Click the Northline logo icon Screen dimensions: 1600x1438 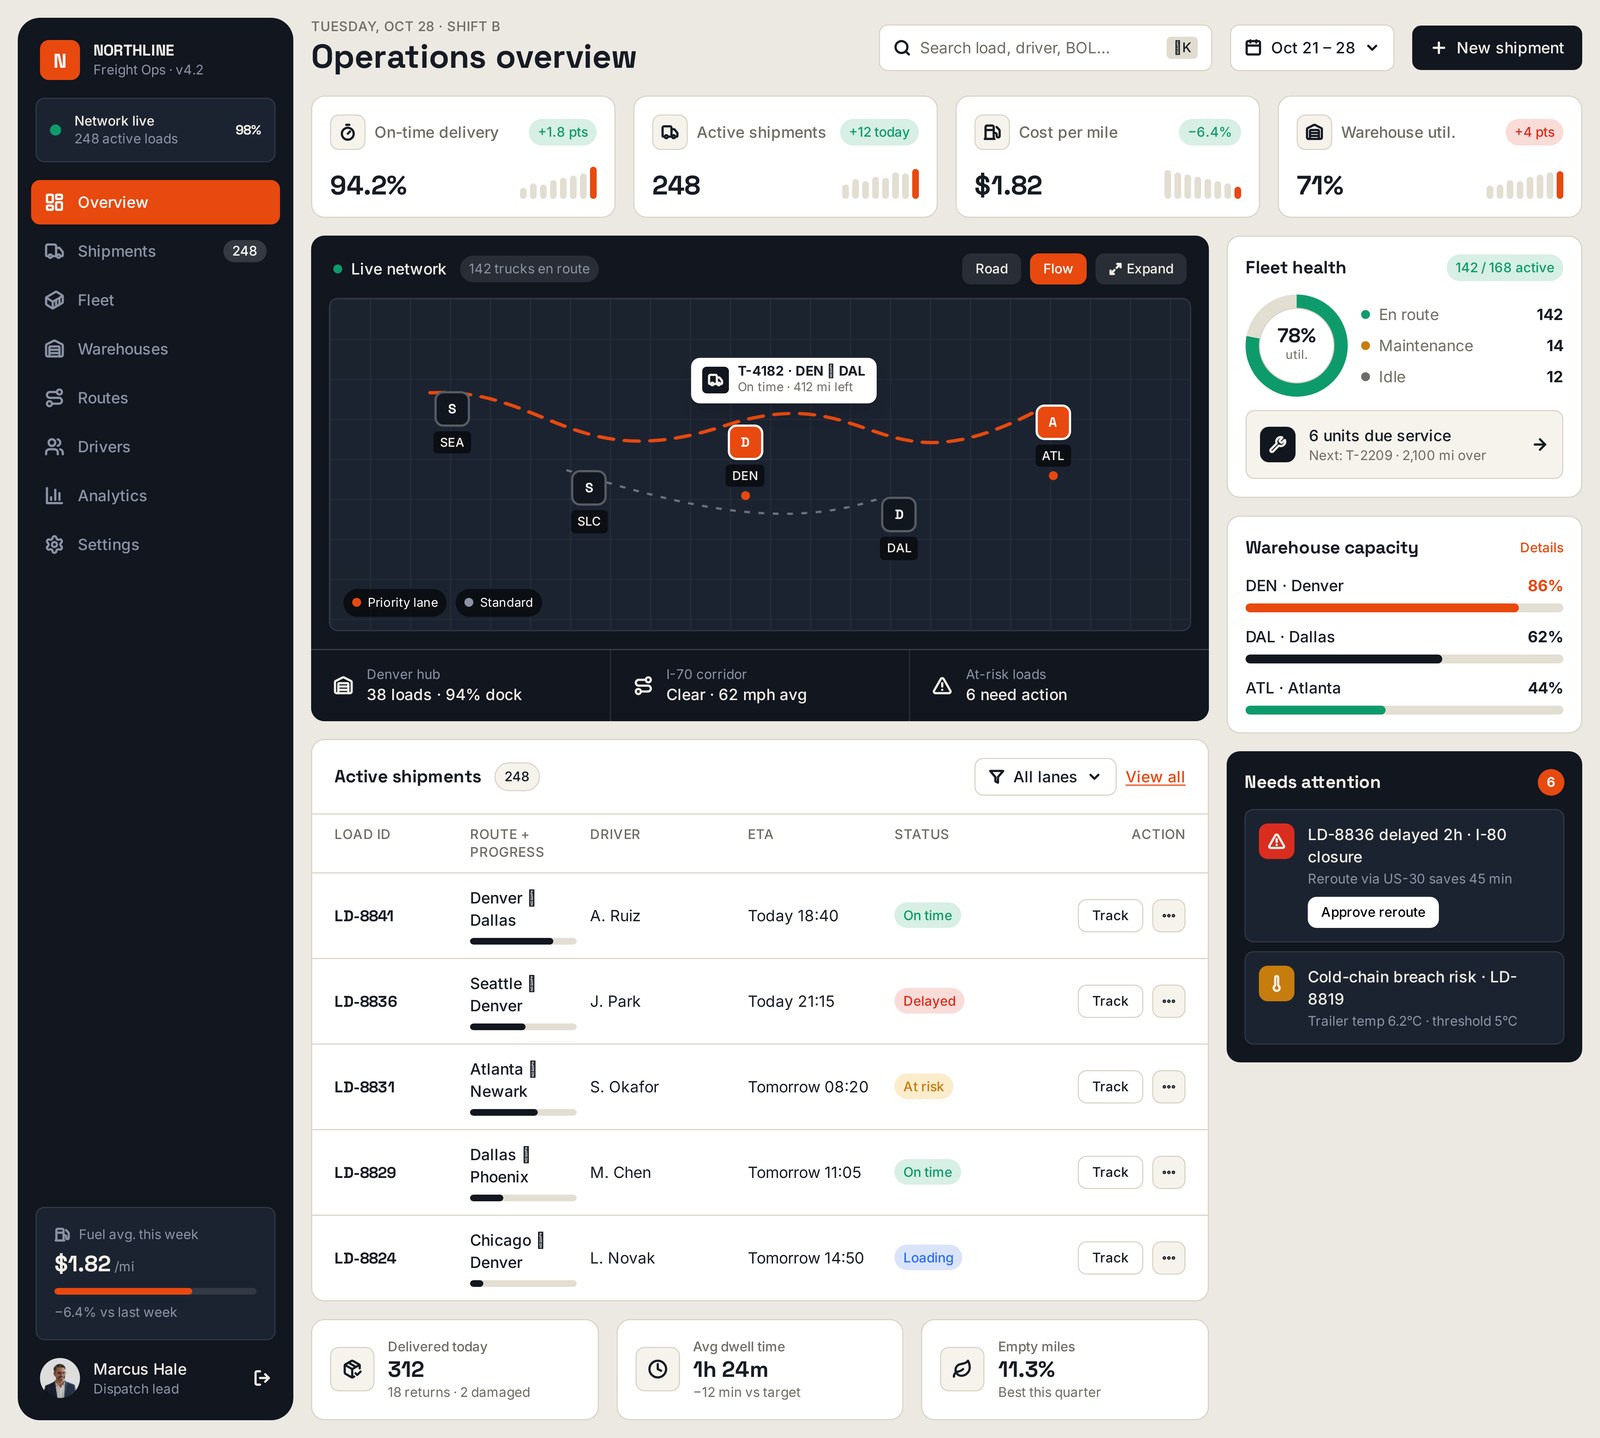point(60,60)
